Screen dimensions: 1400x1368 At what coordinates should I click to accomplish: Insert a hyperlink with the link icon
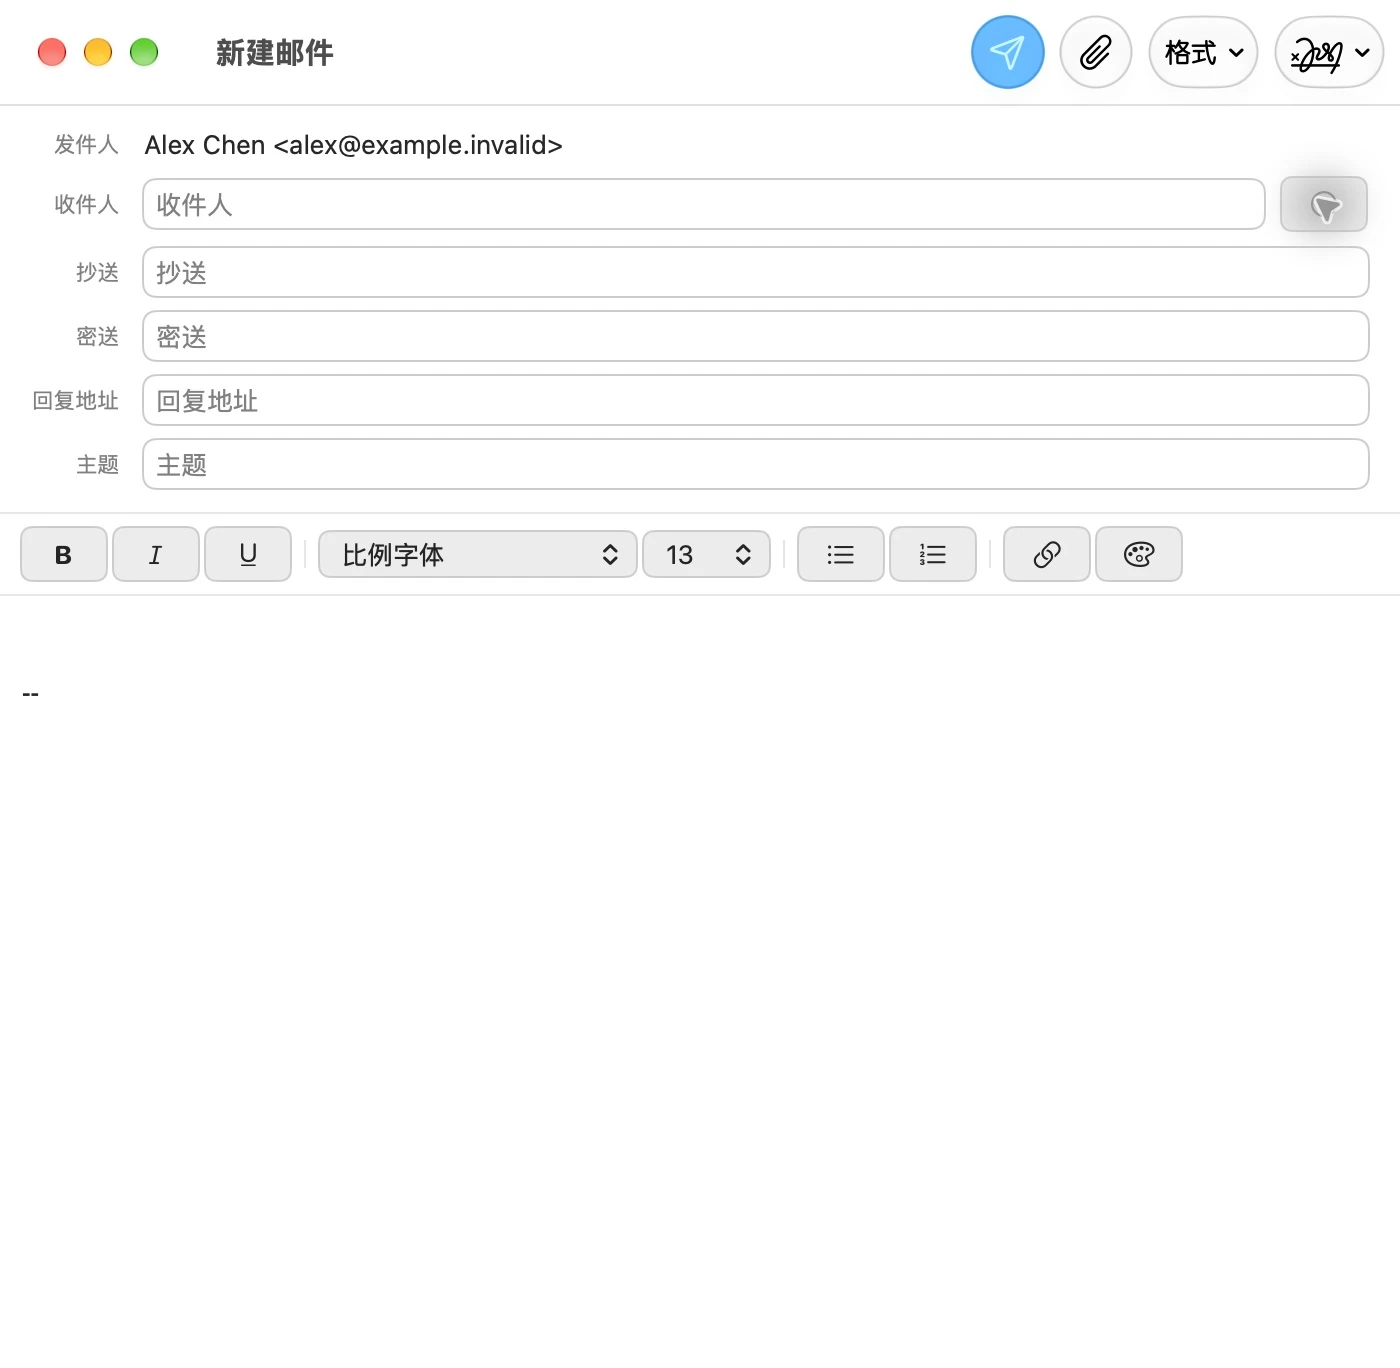point(1047,554)
